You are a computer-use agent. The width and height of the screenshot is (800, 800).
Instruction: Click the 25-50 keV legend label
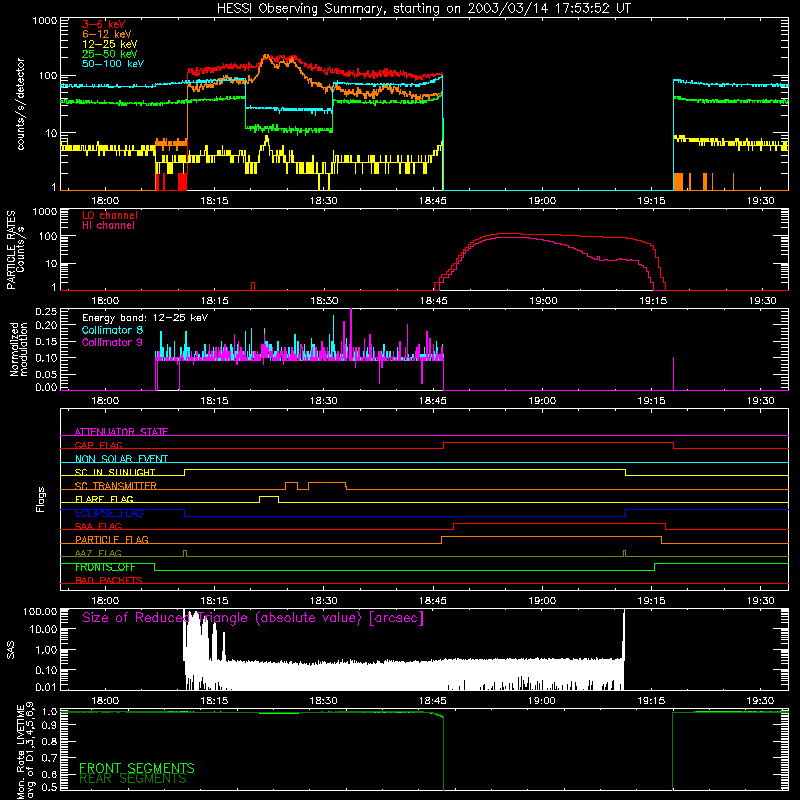point(110,54)
